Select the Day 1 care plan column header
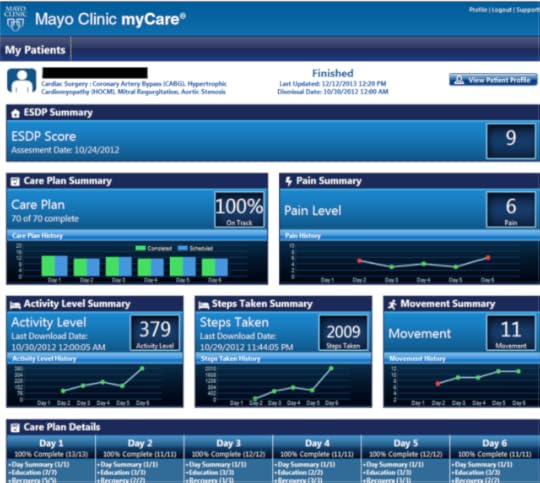This screenshot has height=483, width=540. point(51,448)
